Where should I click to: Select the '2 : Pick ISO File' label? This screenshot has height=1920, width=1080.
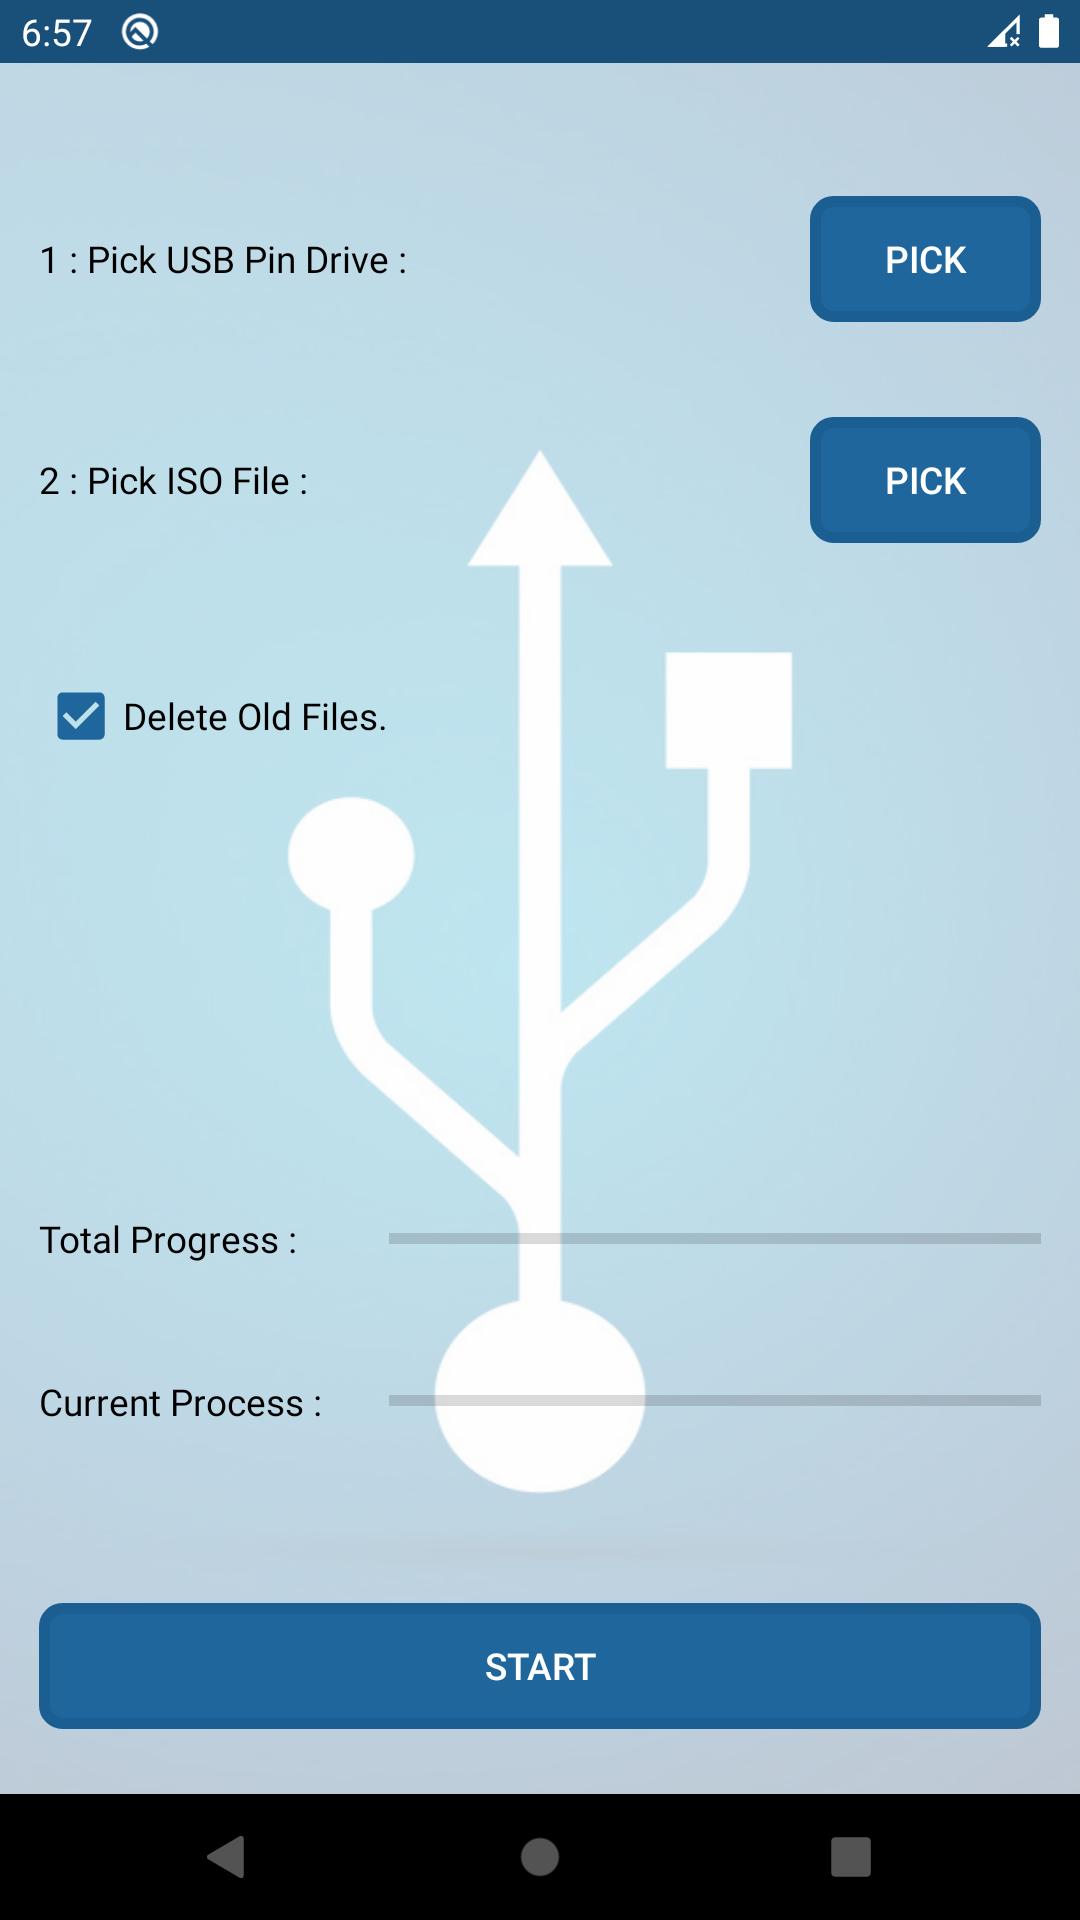click(172, 480)
